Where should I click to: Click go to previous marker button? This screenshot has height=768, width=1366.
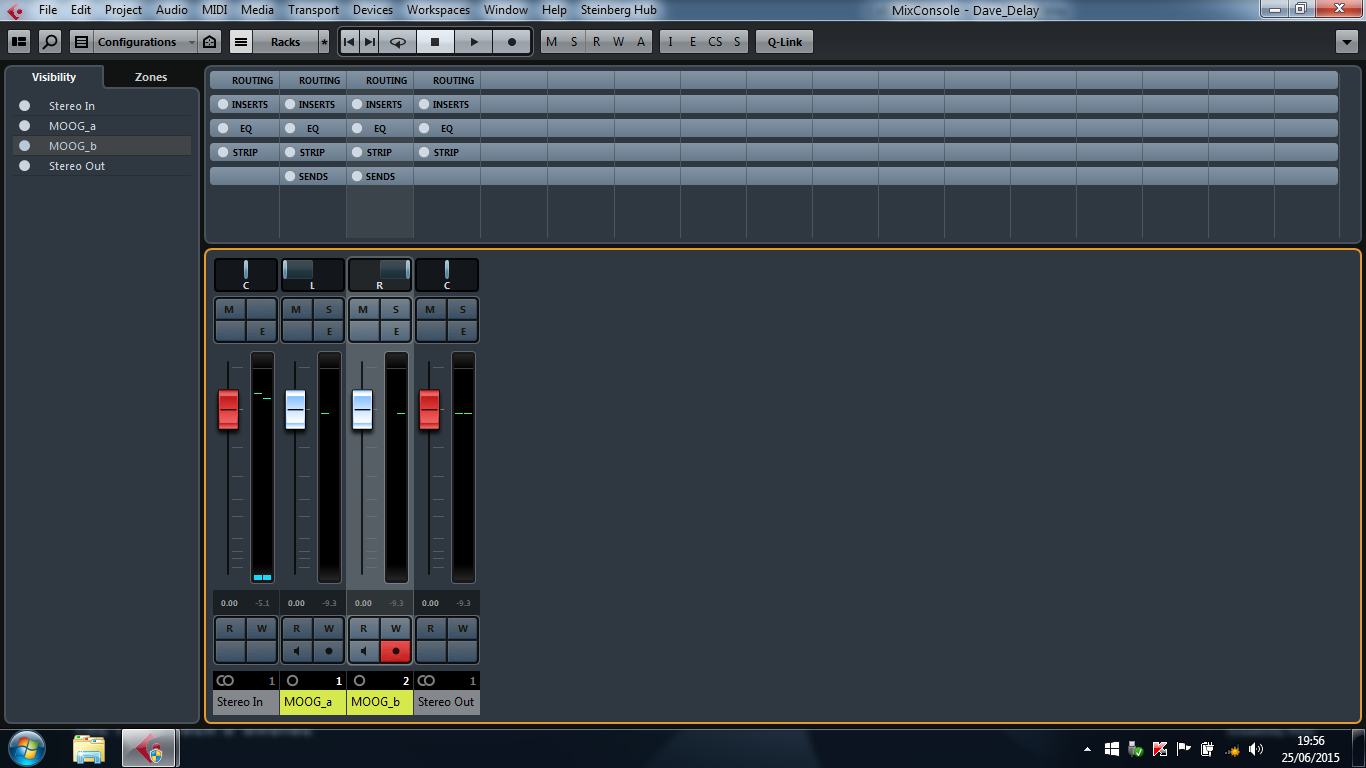[x=349, y=42]
